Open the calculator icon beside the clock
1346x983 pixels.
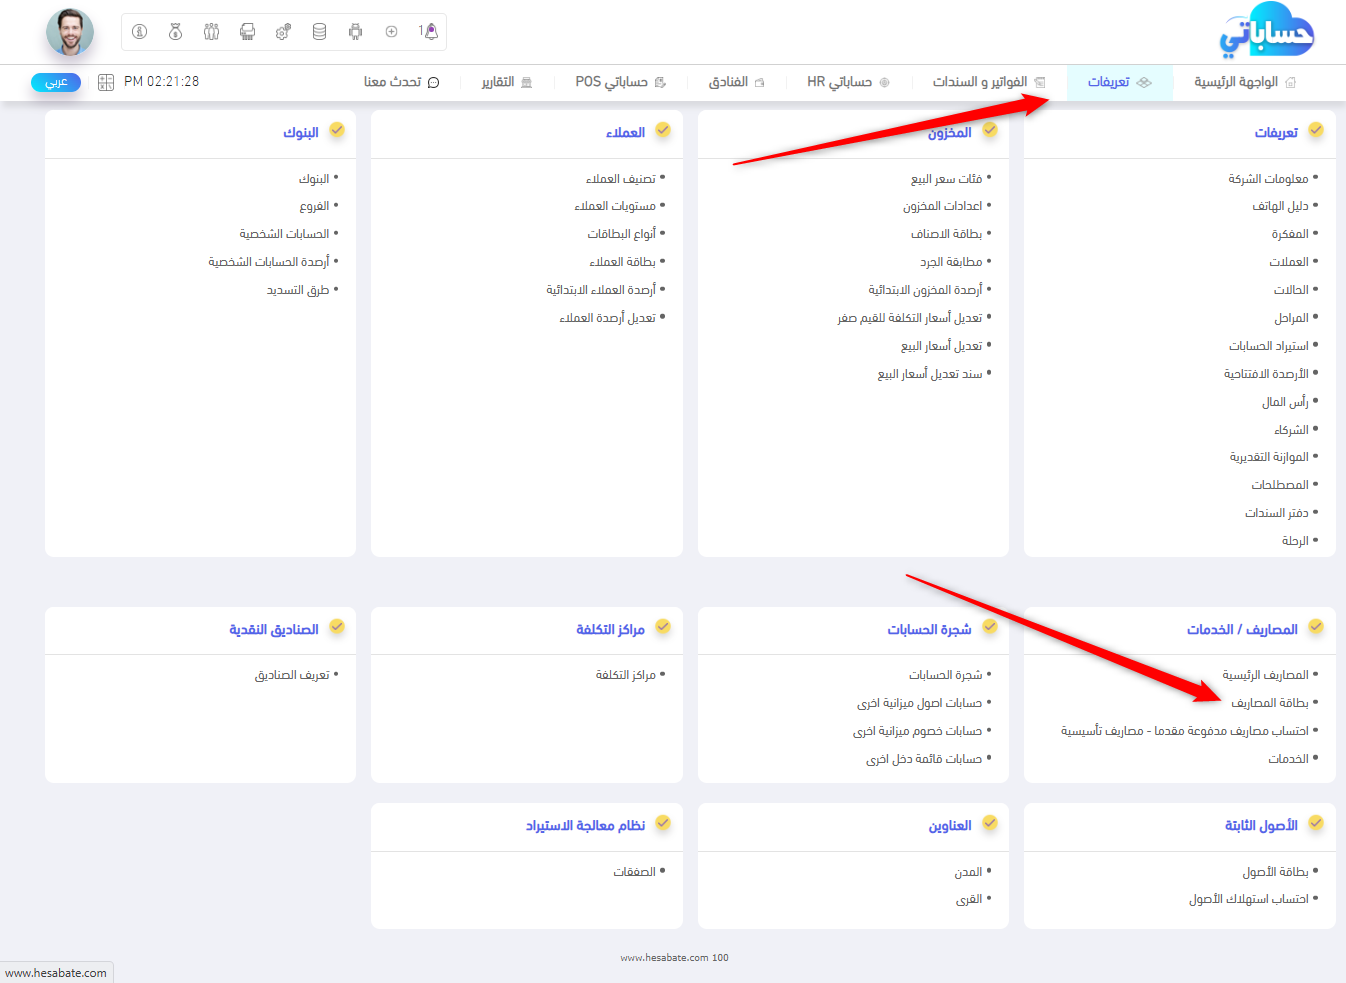click(106, 82)
